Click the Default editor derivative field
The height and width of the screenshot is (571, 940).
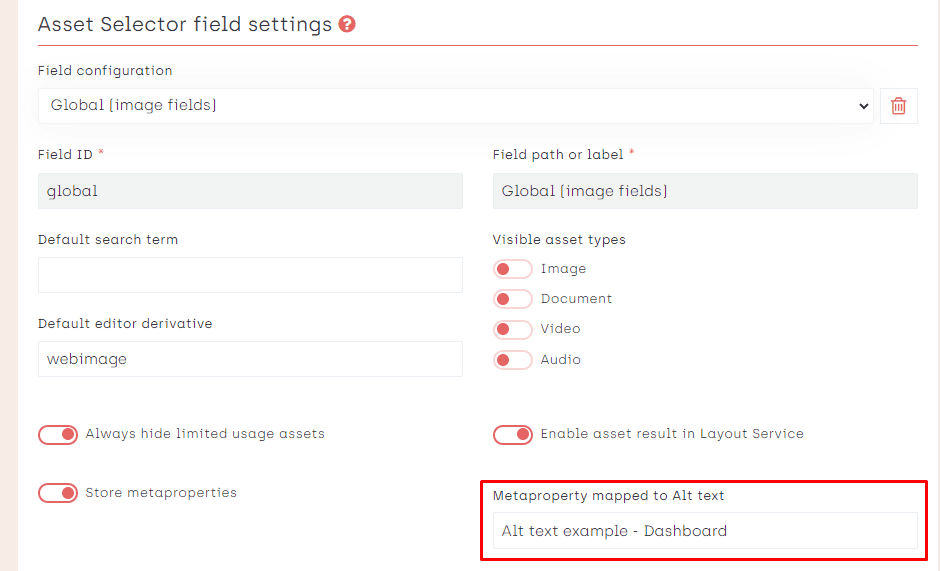(250, 359)
